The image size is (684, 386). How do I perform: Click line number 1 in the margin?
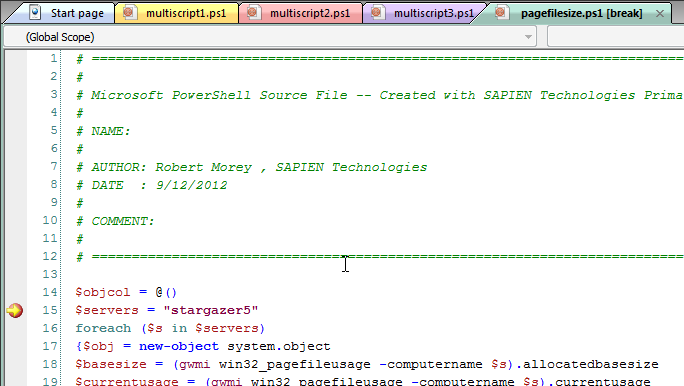point(54,58)
